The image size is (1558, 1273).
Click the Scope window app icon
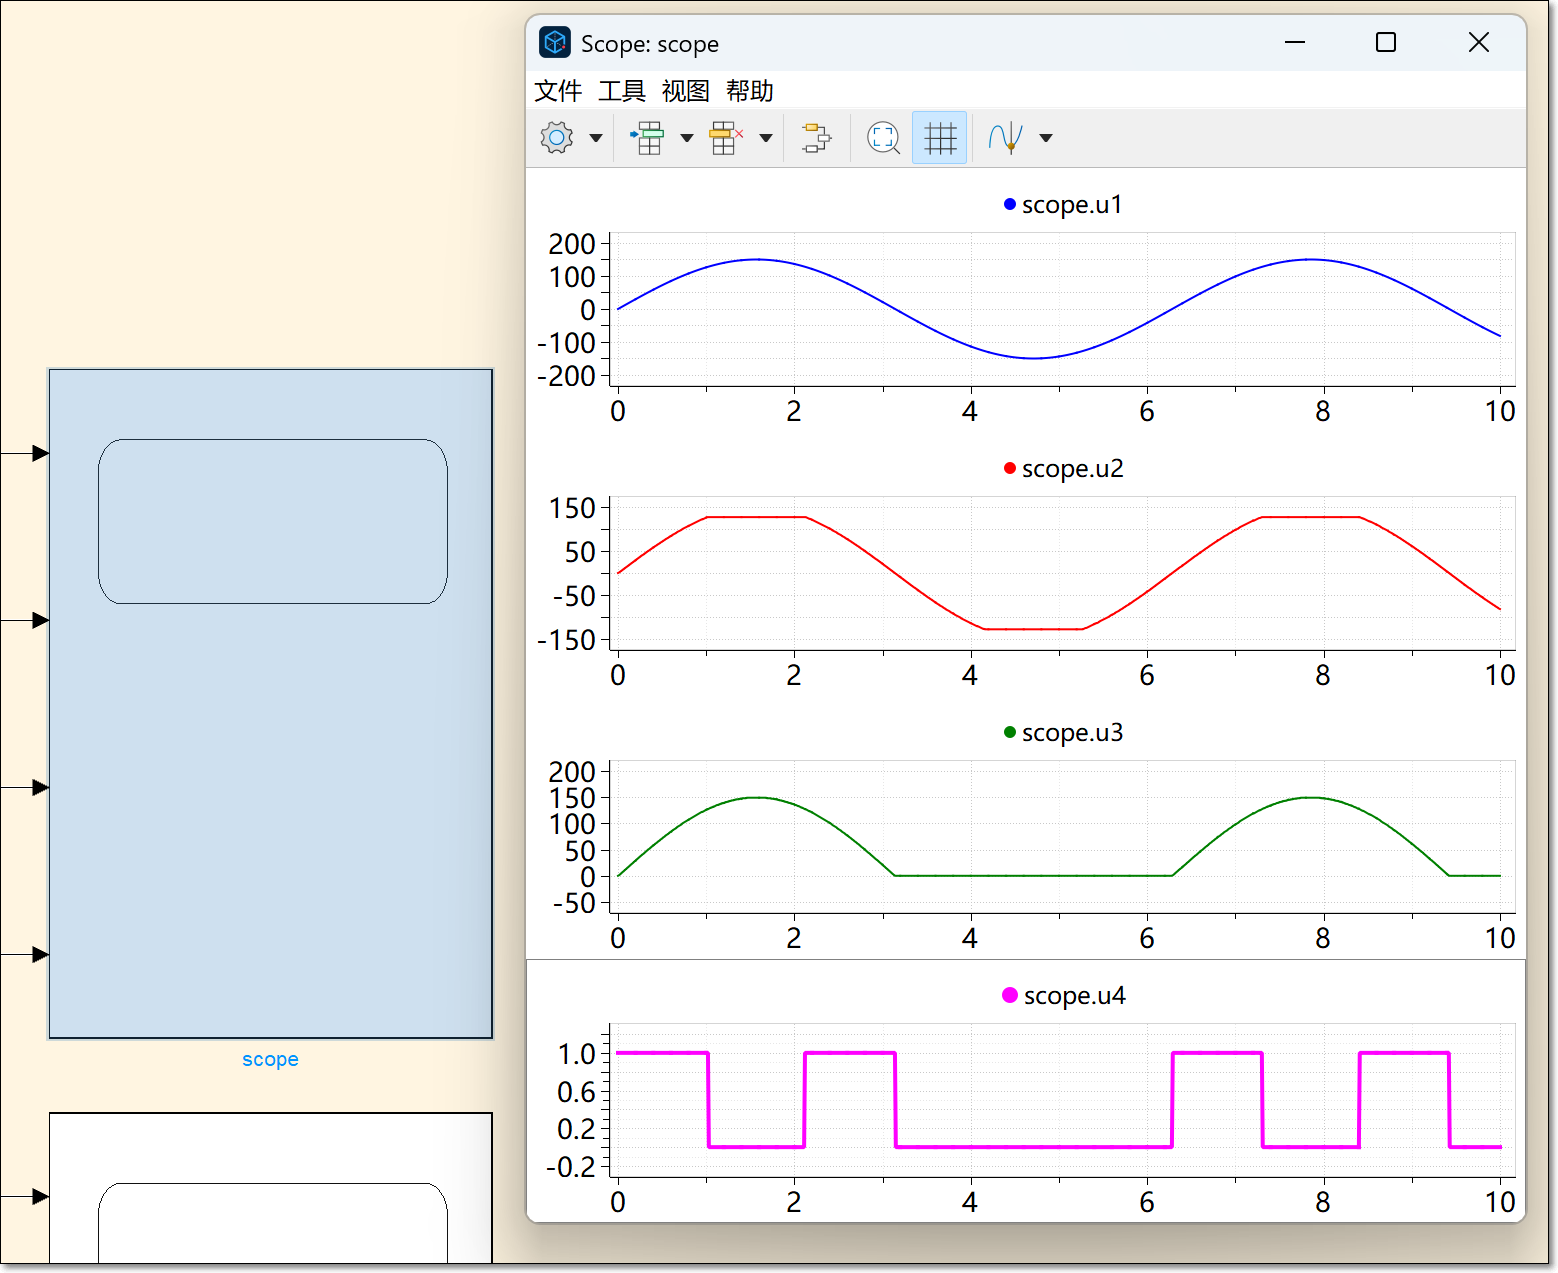555,42
